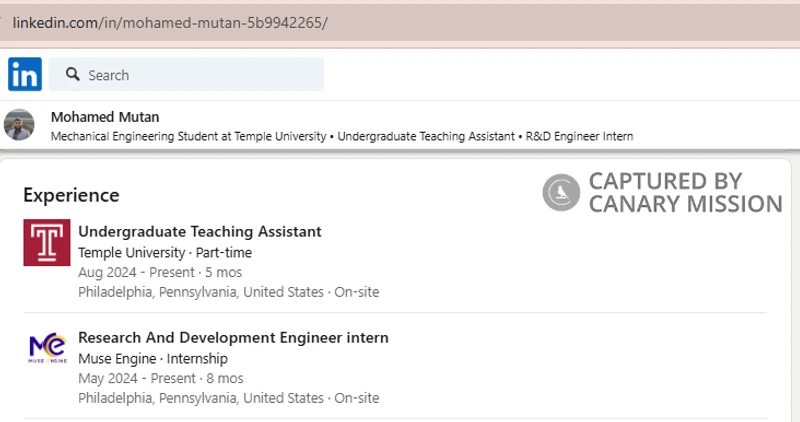Open Research And Development Engineer intern title

(x=233, y=338)
